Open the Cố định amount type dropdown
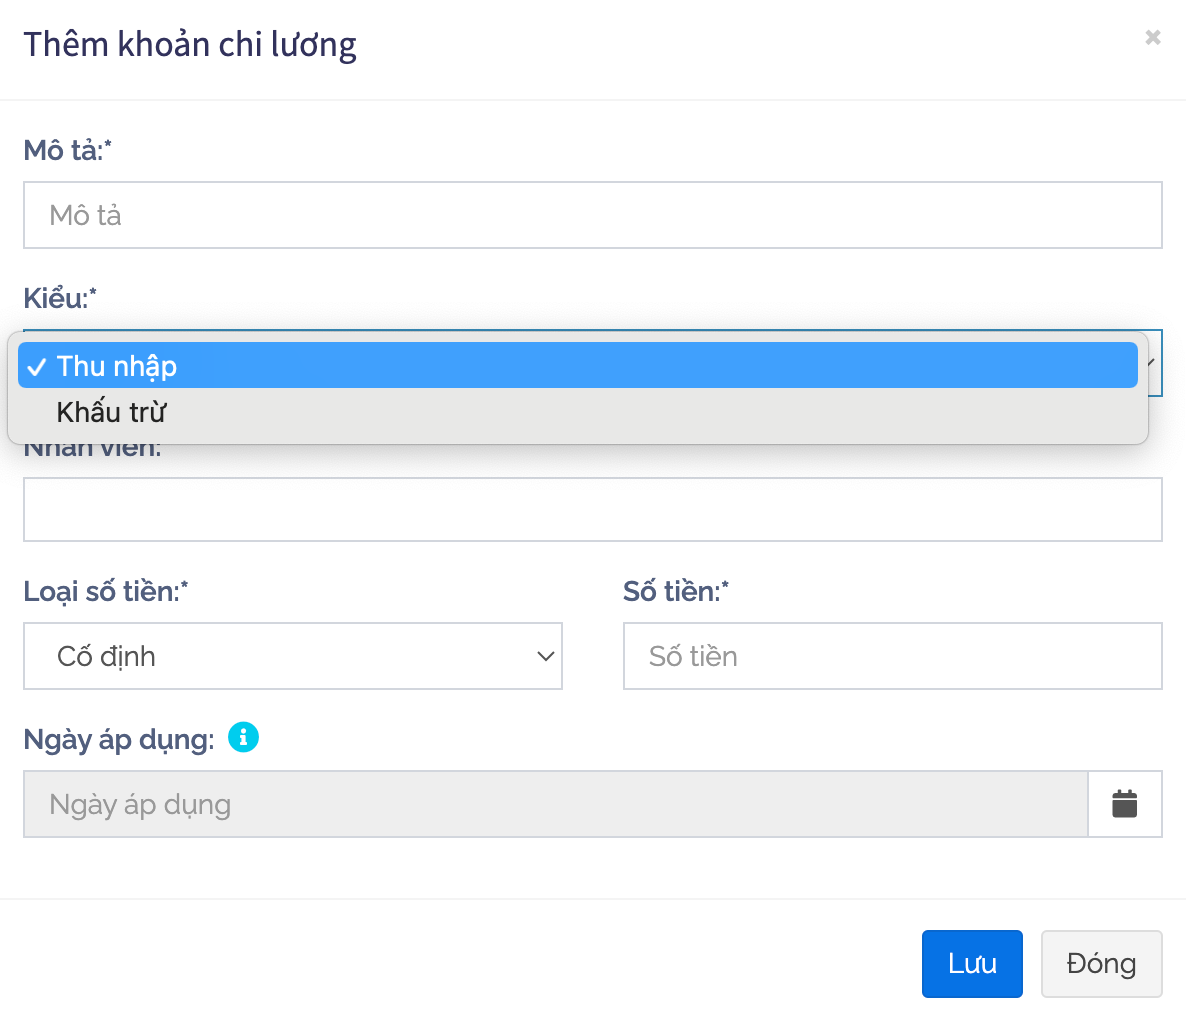1186x1024 pixels. pyautogui.click(x=292, y=656)
